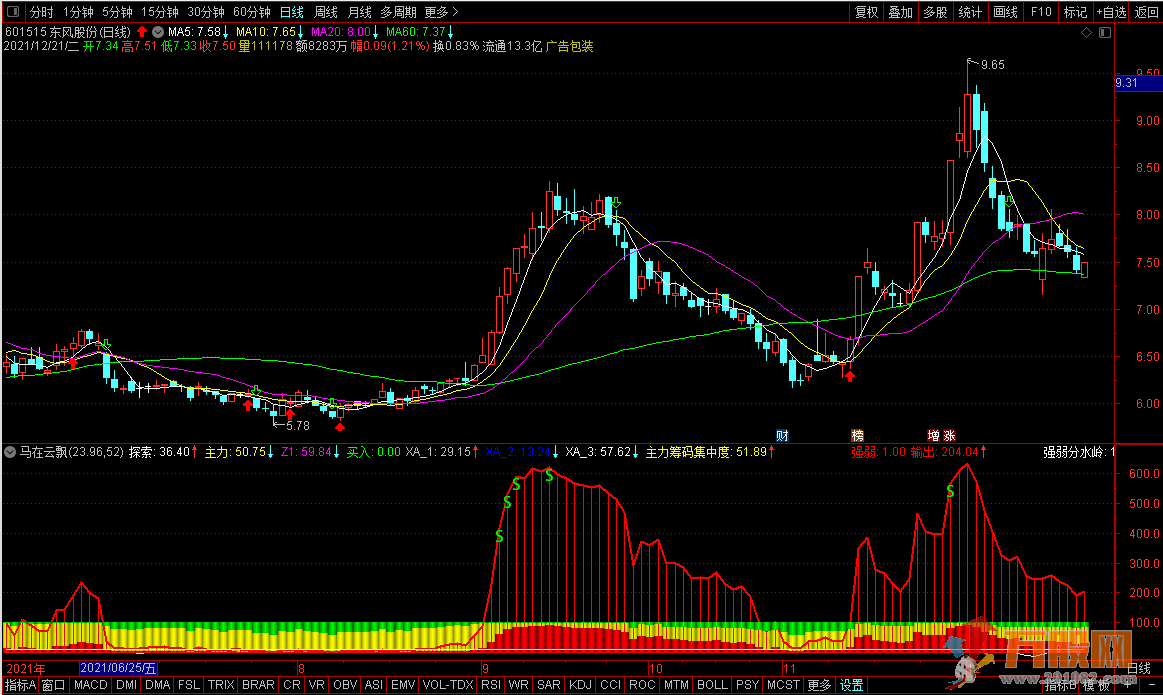Select the OBV indicator tab
1163x695 pixels.
pyautogui.click(x=346, y=685)
